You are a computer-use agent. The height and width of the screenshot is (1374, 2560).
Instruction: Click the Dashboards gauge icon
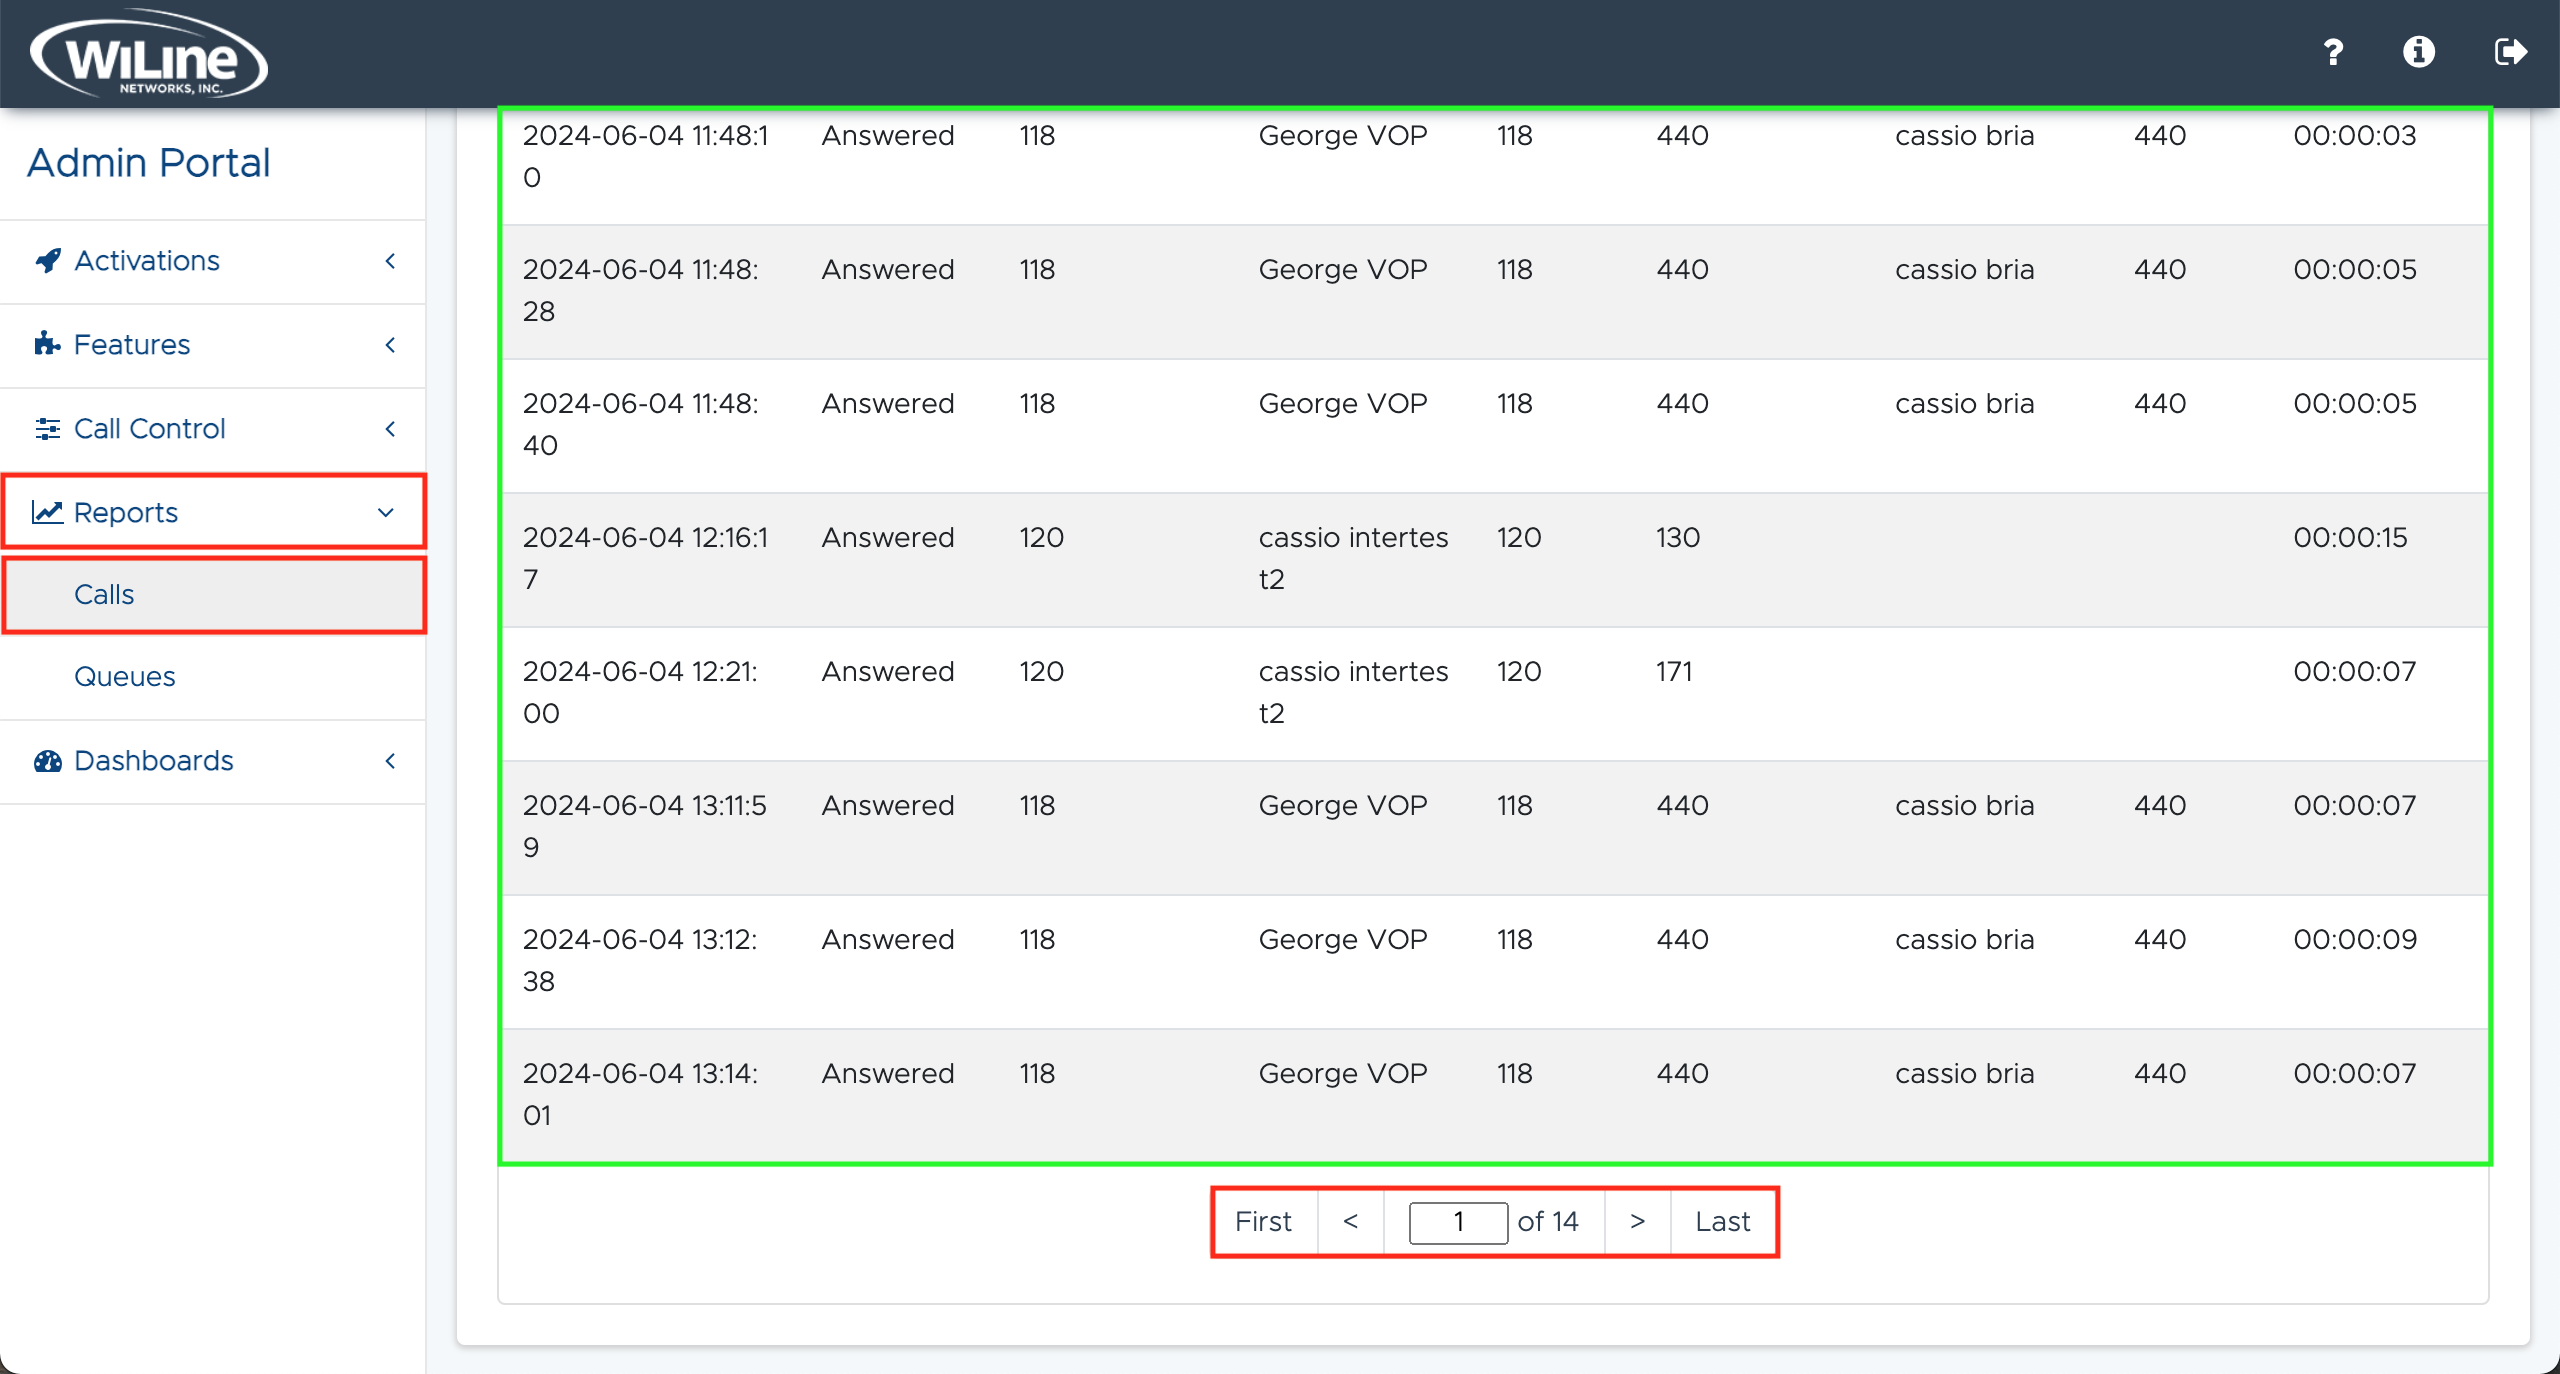coord(47,761)
